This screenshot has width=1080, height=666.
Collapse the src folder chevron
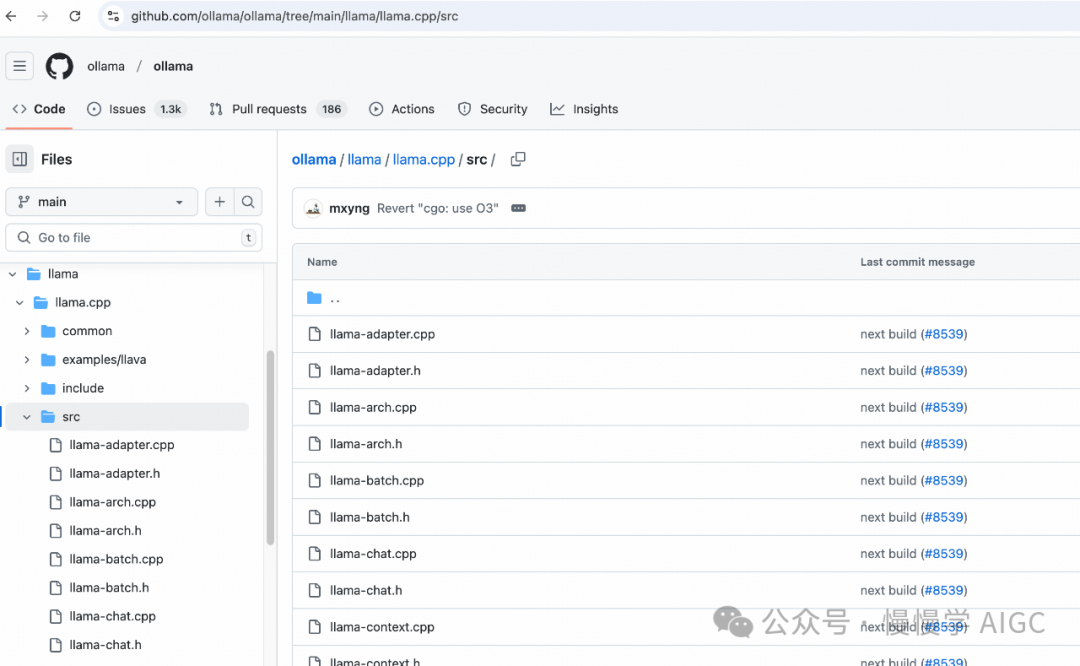27,417
